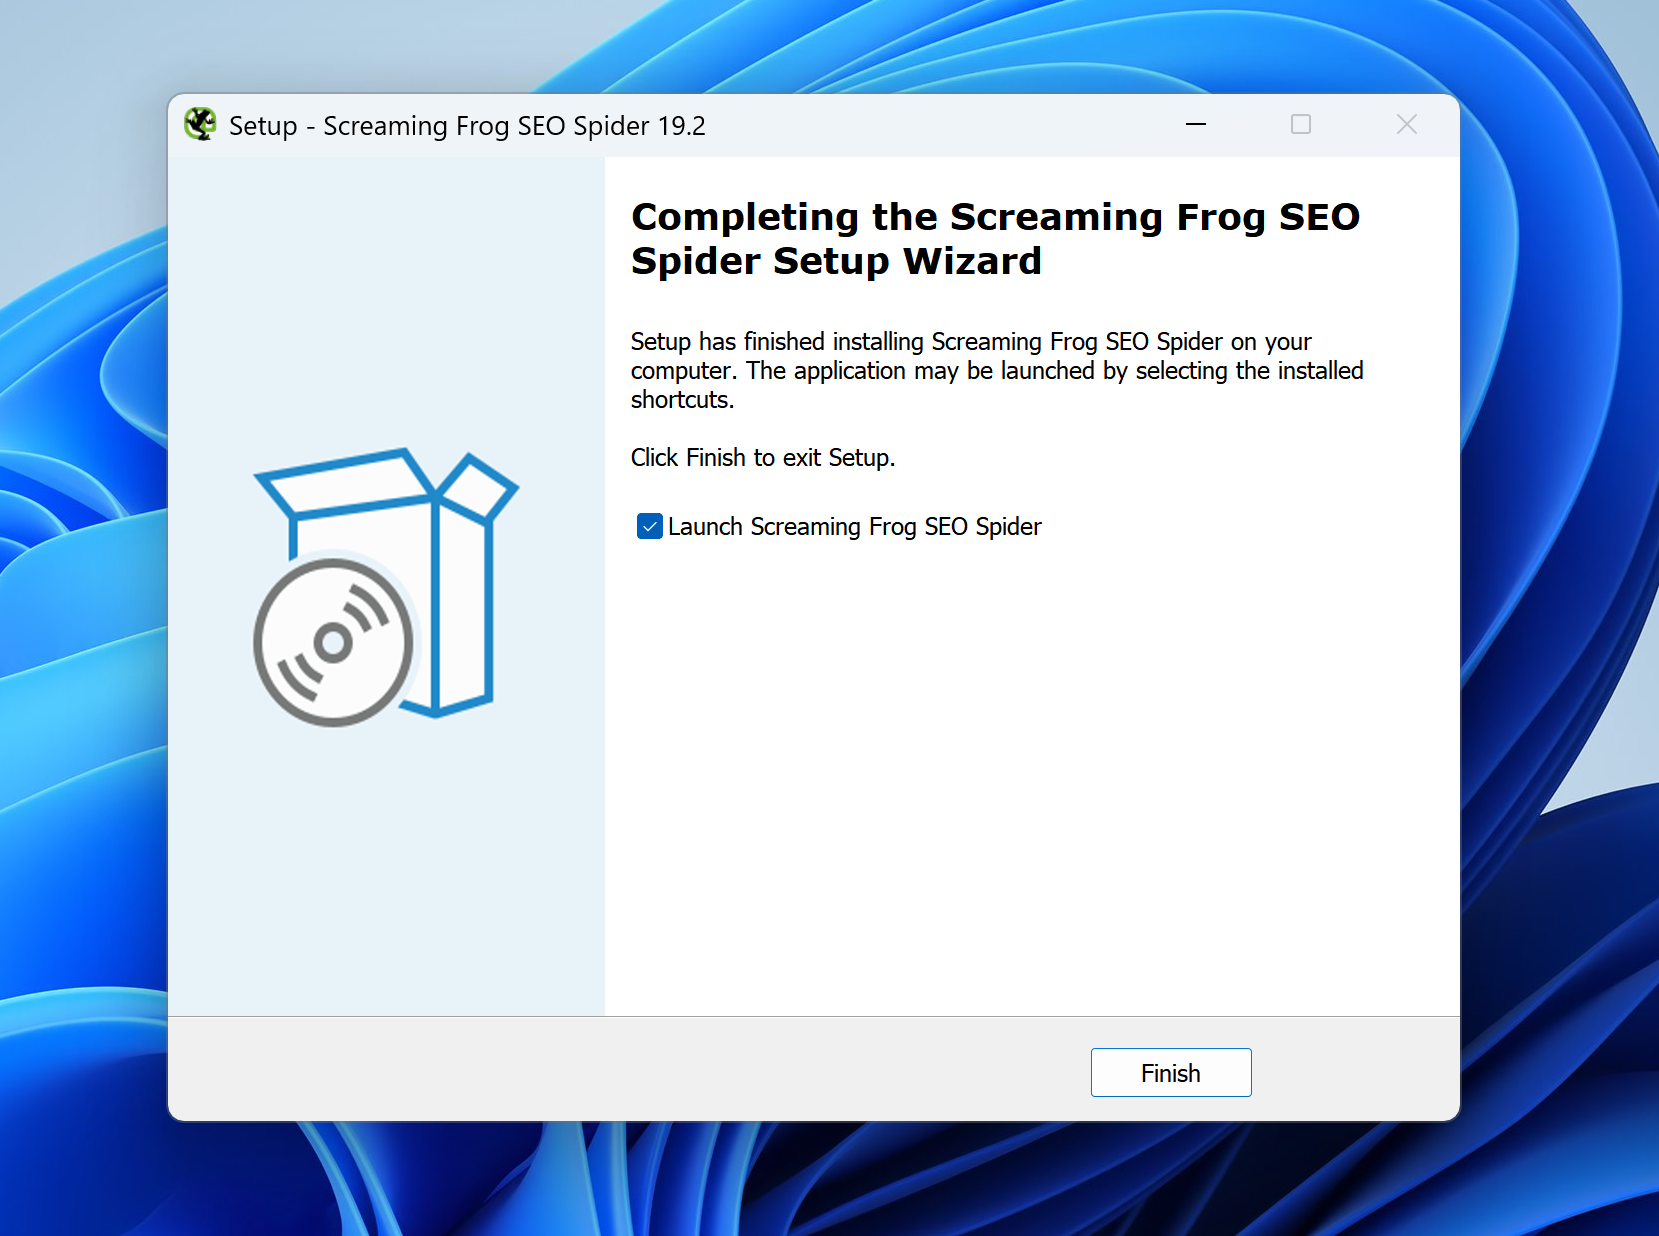The height and width of the screenshot is (1236, 1659).
Task: Close the Screaming Frog Setup window
Action: point(1406,125)
